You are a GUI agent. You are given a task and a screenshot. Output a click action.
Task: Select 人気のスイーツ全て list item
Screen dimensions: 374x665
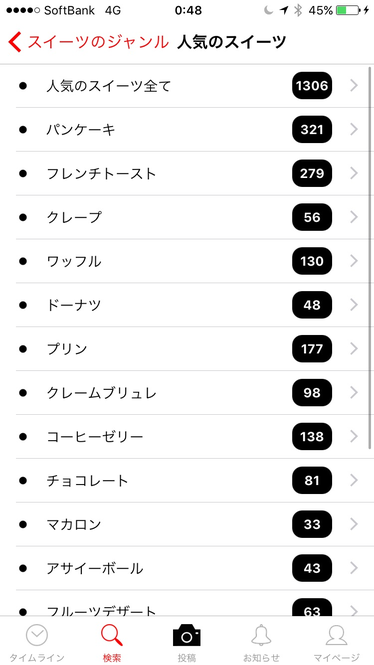point(187,86)
